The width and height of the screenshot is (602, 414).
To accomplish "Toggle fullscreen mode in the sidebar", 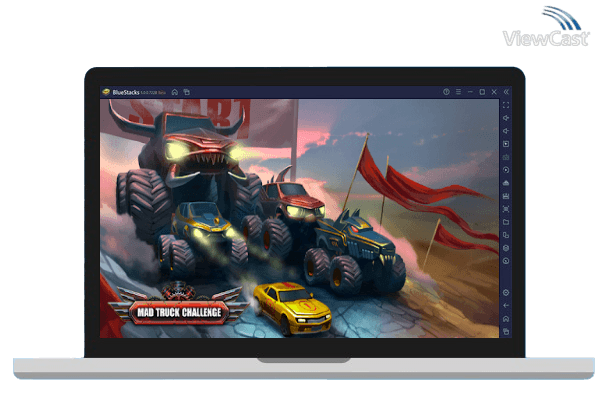I will pos(506,105).
